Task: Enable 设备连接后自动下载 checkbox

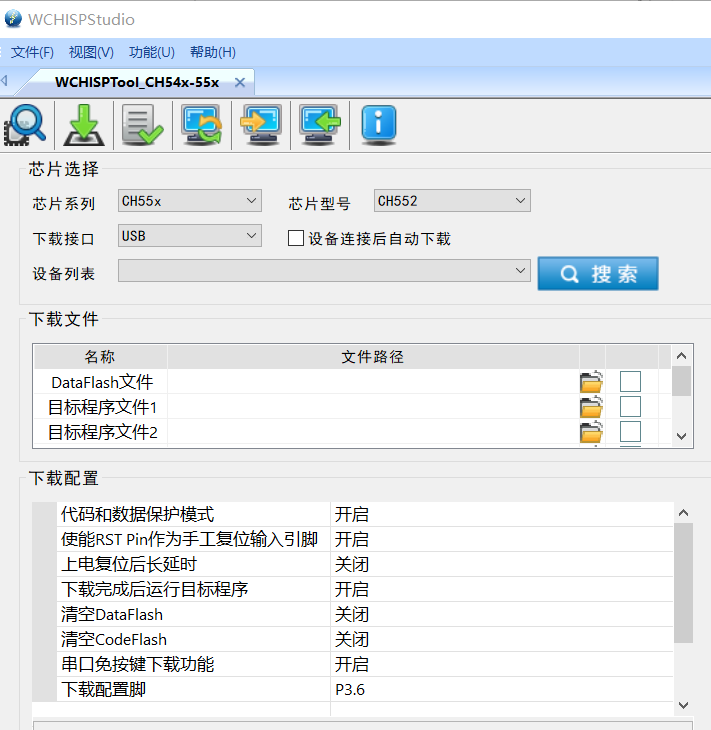Action: click(296, 238)
